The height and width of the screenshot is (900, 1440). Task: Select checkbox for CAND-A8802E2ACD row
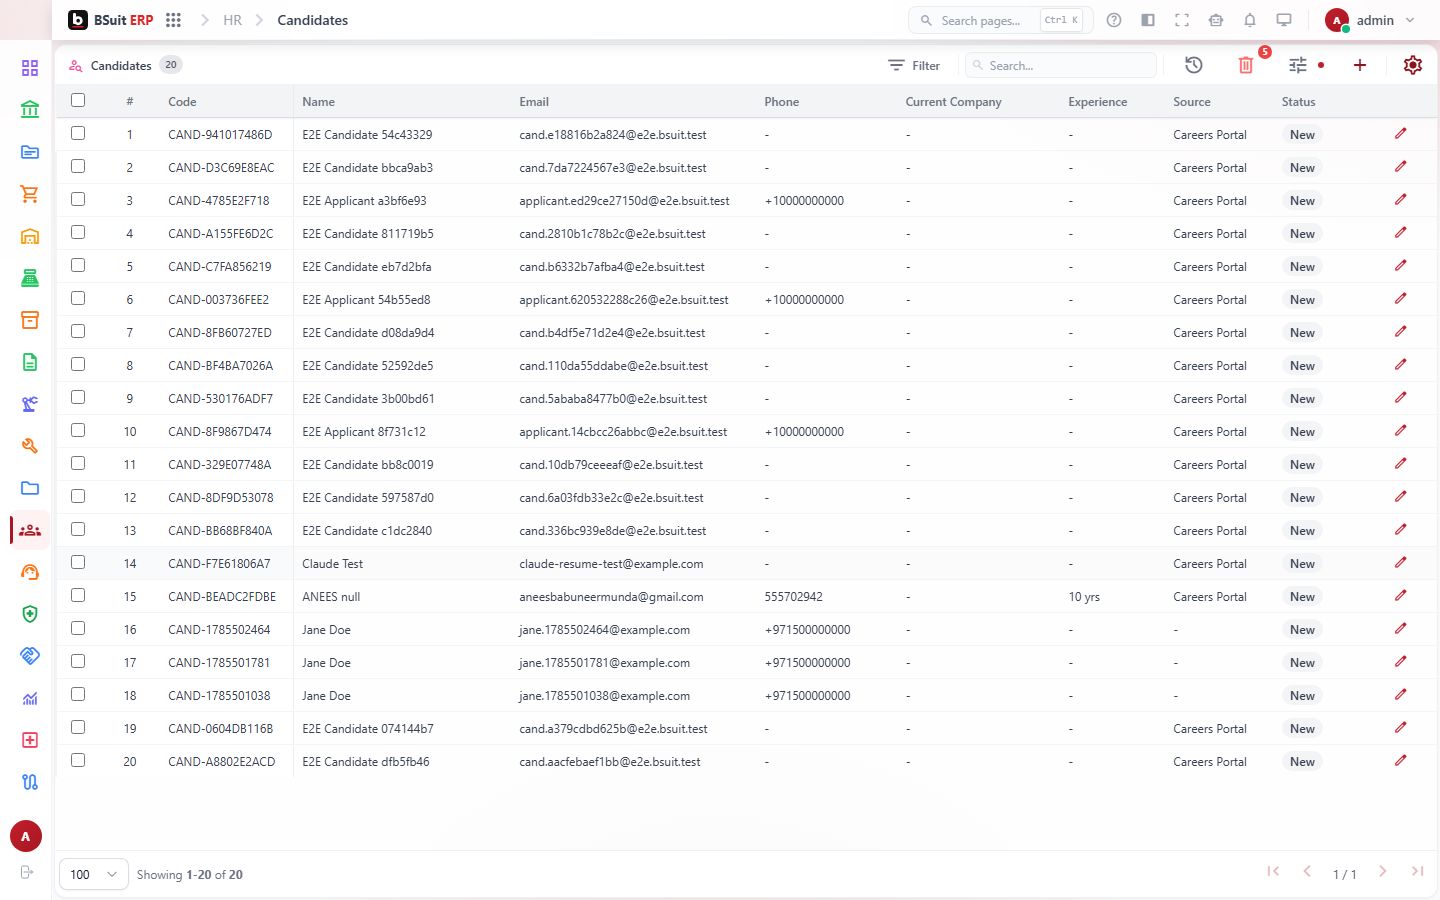click(78, 760)
